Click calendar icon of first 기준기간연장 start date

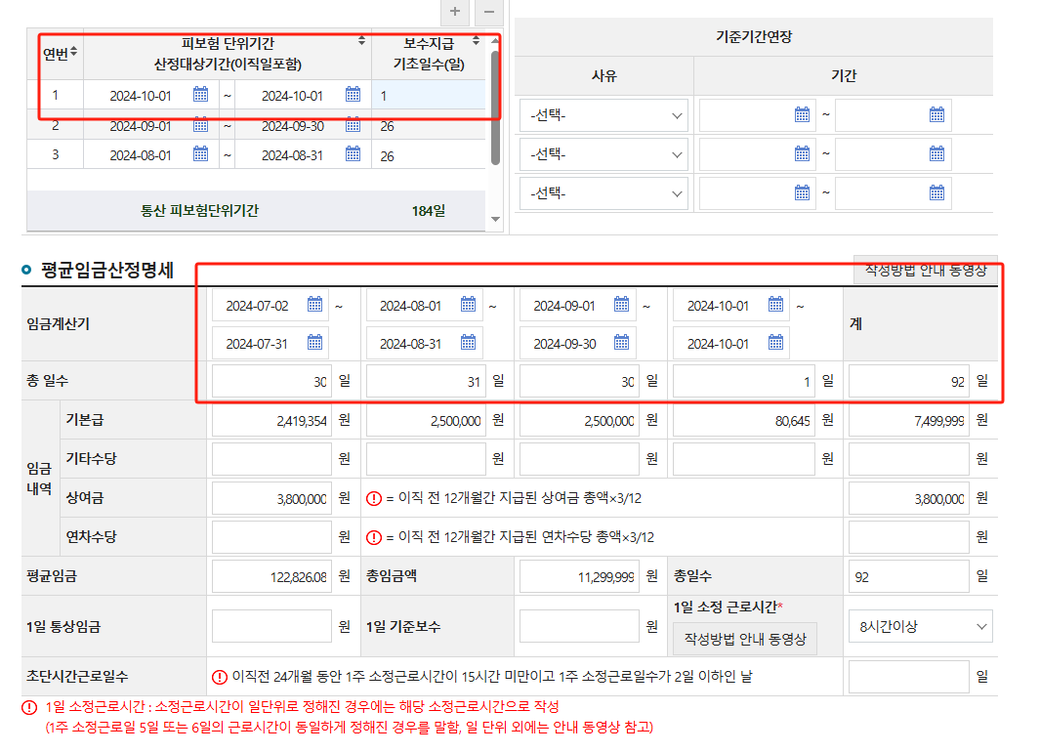802,115
